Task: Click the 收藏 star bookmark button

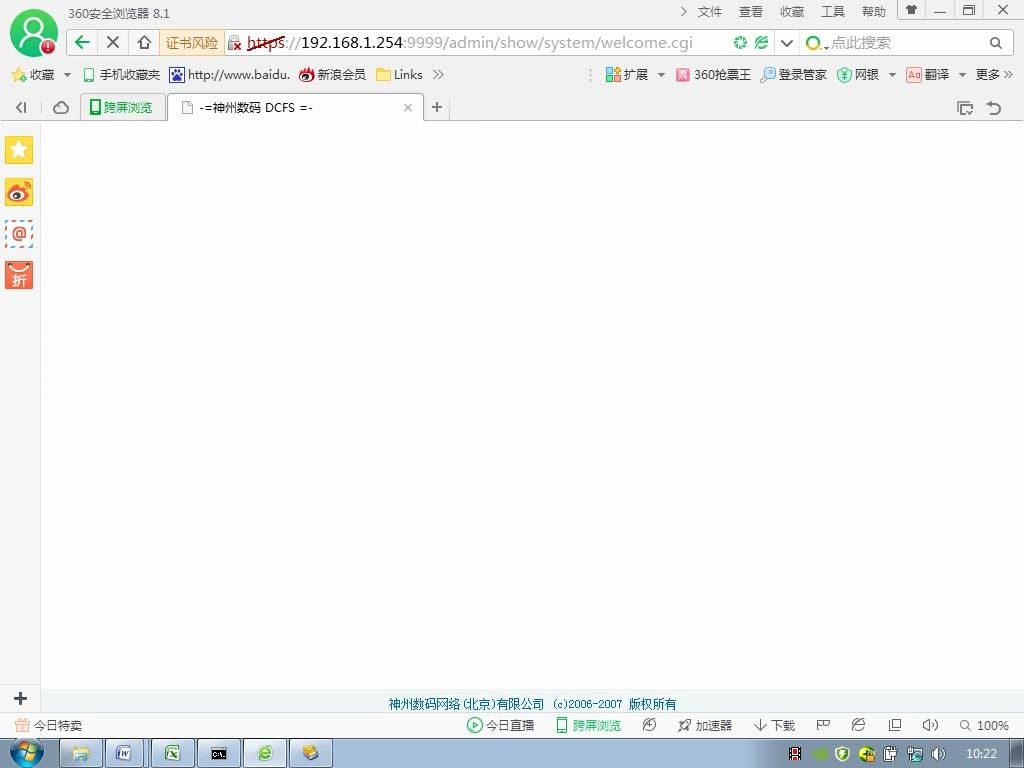Action: point(33,74)
